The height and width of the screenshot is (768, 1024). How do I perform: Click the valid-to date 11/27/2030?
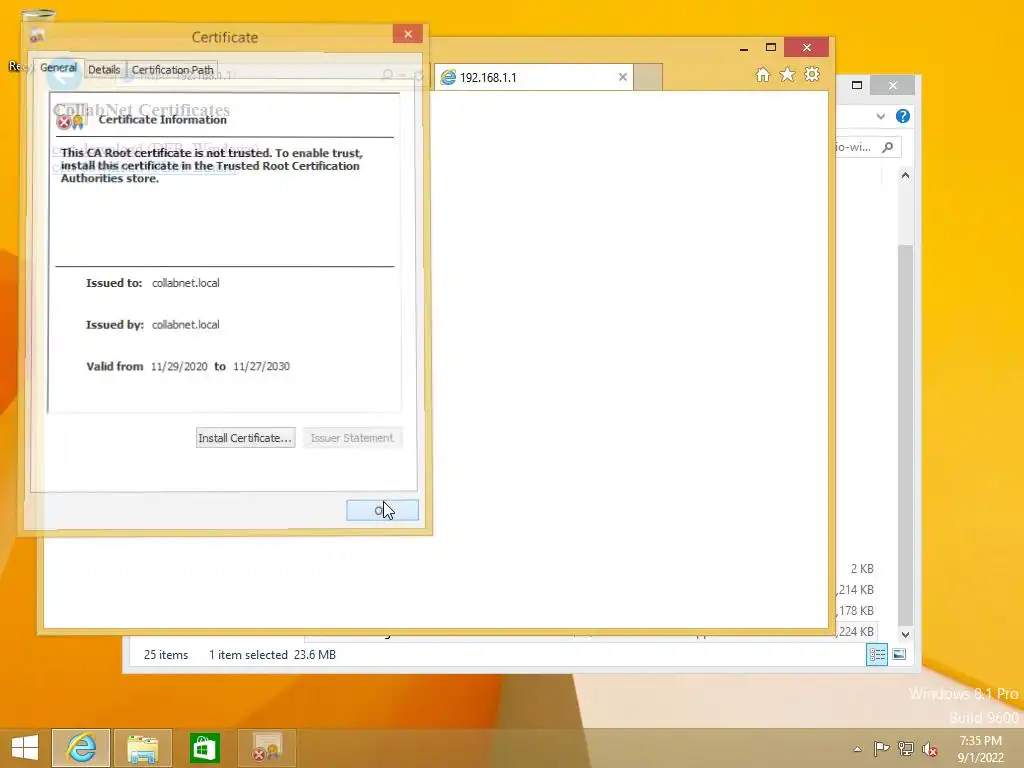coord(261,366)
